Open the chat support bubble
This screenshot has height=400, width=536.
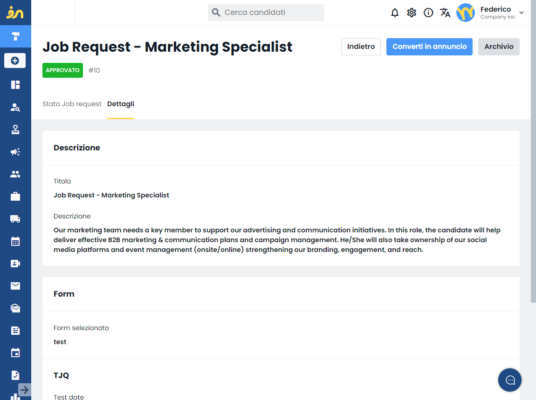tap(510, 380)
